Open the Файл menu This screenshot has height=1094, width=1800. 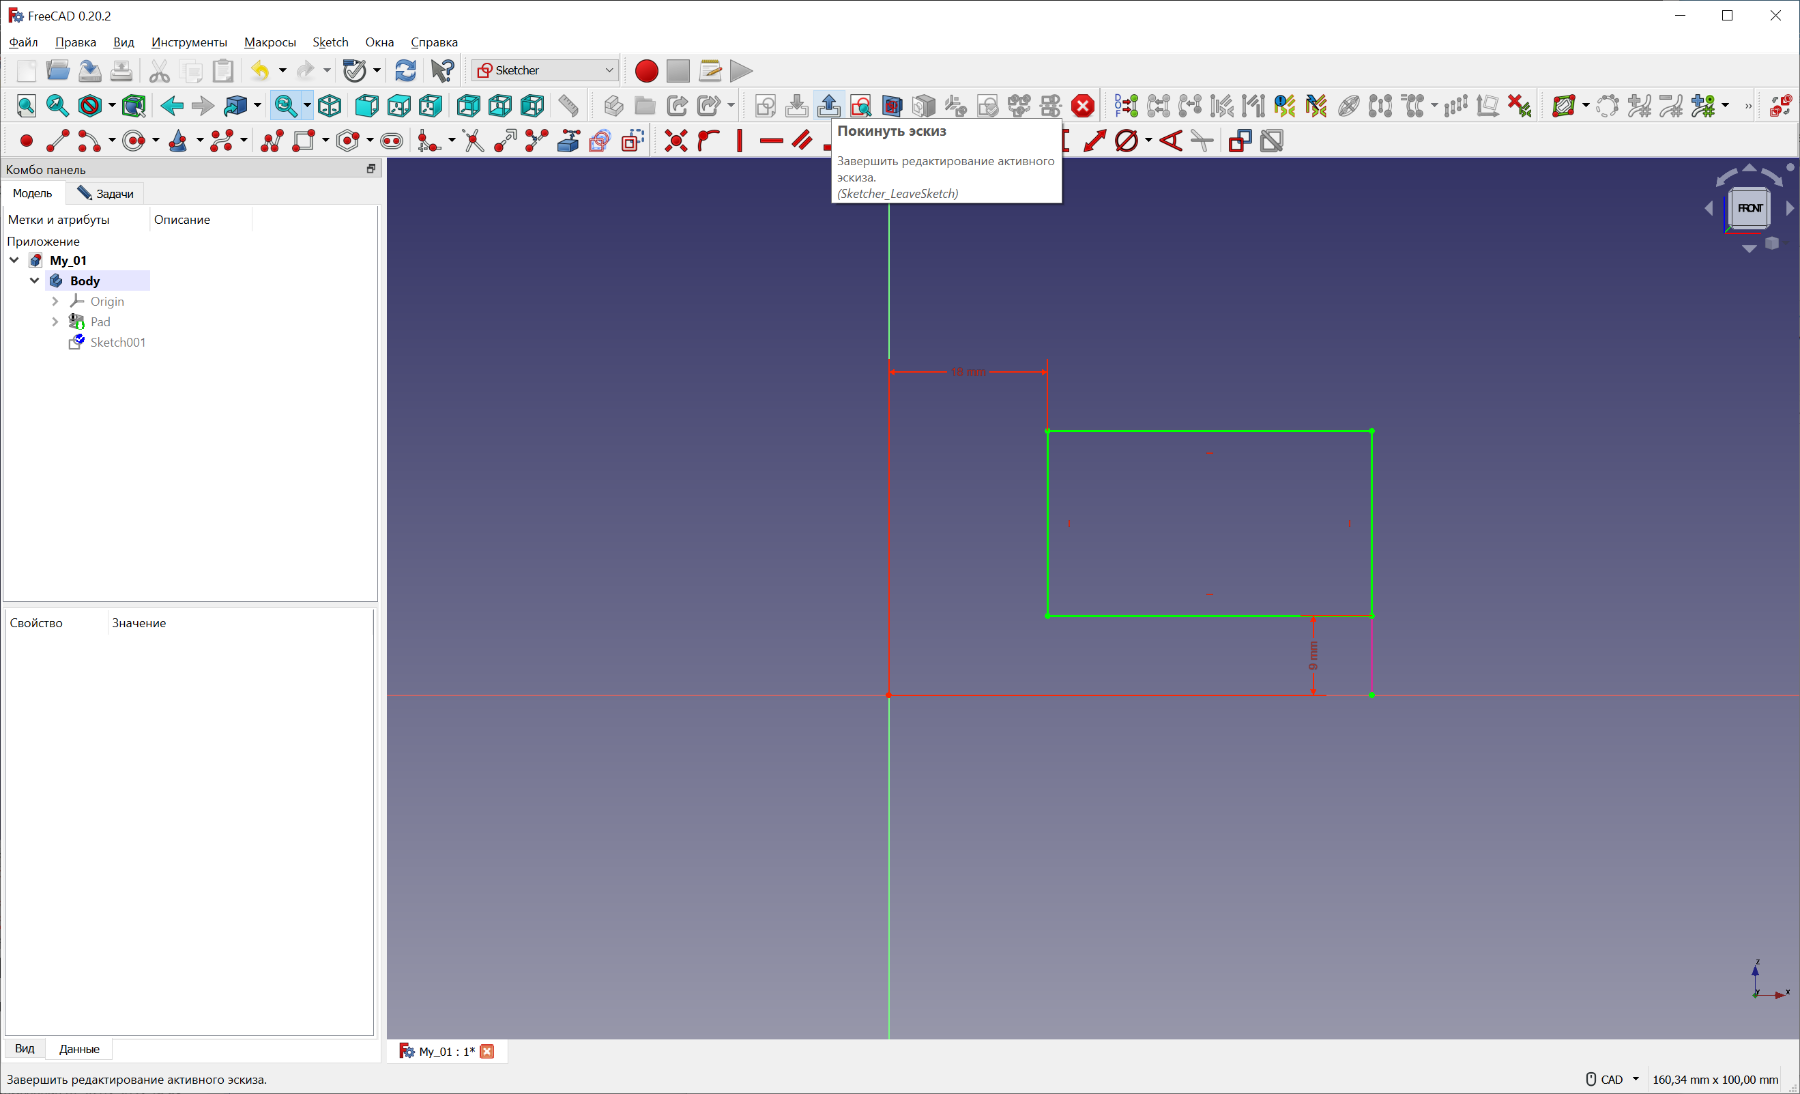(x=23, y=42)
